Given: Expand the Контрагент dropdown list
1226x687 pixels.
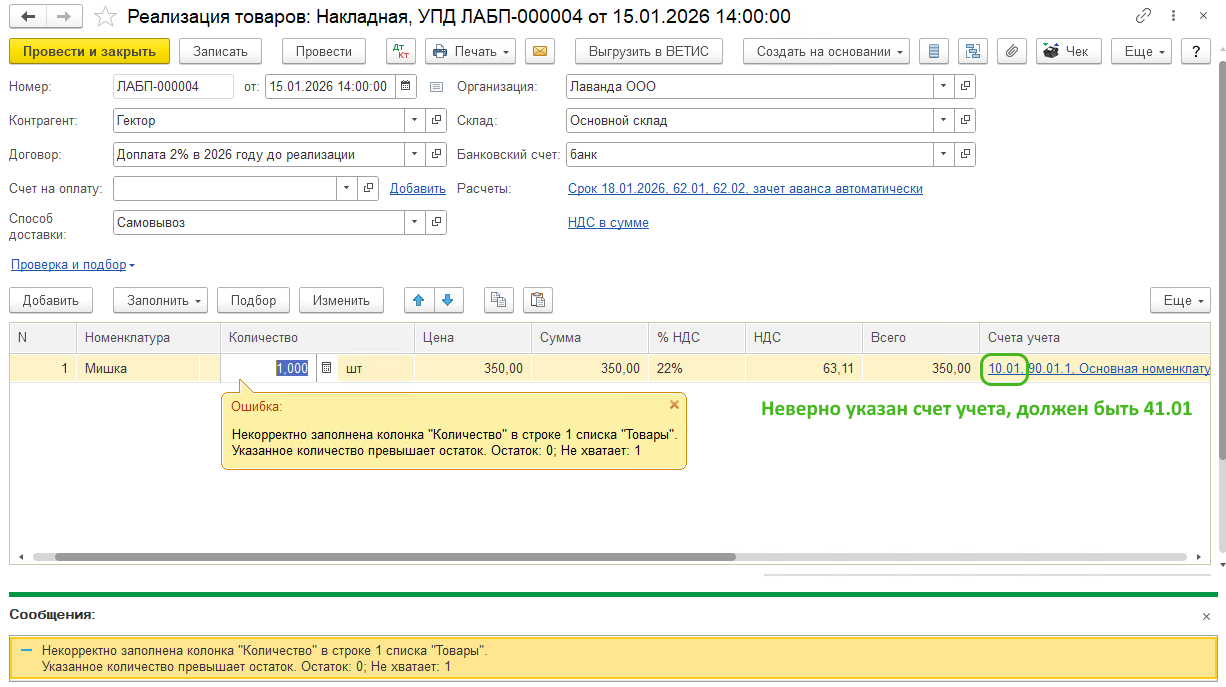Looking at the screenshot, I should click(x=415, y=121).
